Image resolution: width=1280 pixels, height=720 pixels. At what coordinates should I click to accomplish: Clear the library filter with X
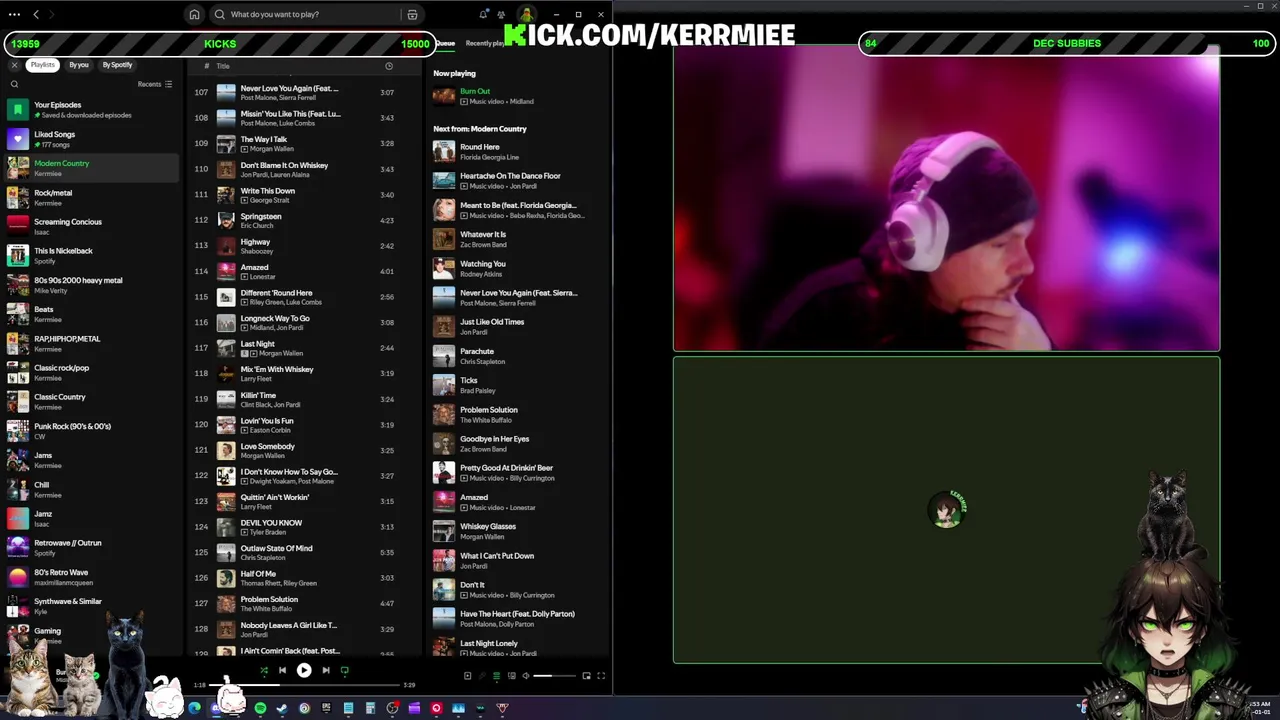pyautogui.click(x=14, y=65)
